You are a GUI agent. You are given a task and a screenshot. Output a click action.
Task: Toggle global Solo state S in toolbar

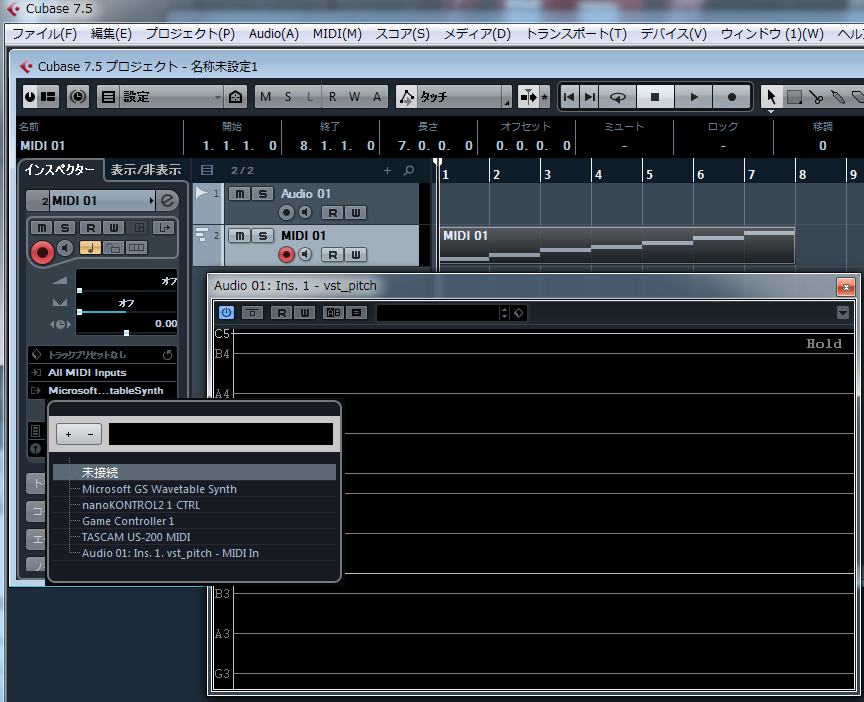click(288, 97)
